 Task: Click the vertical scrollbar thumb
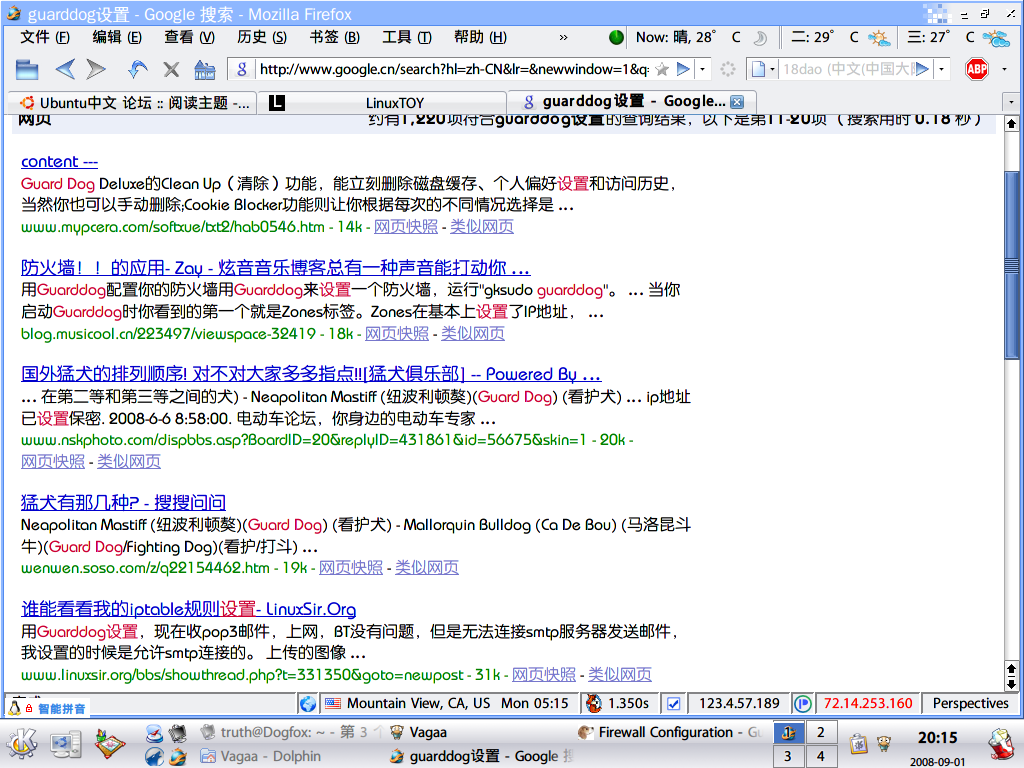point(1012,265)
